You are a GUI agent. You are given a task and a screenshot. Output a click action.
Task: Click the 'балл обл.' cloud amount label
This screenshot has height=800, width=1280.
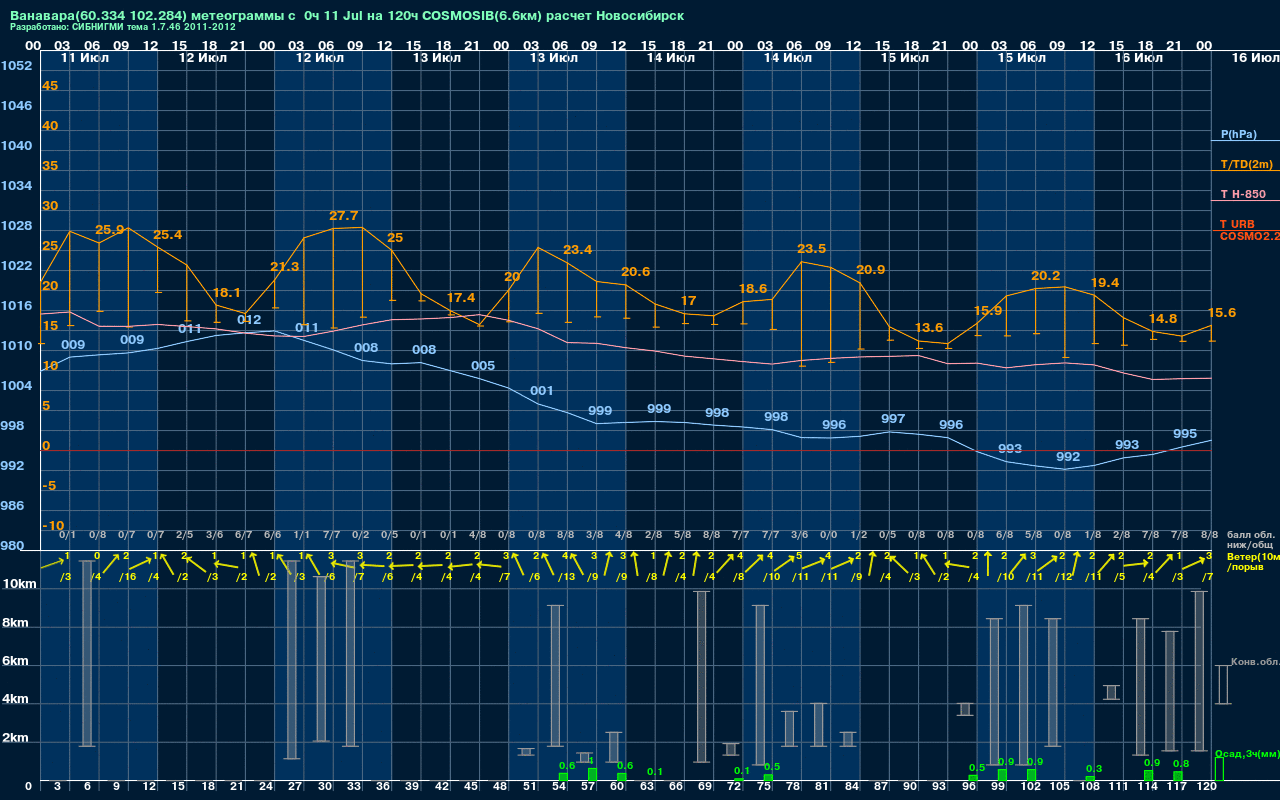coord(1250,535)
